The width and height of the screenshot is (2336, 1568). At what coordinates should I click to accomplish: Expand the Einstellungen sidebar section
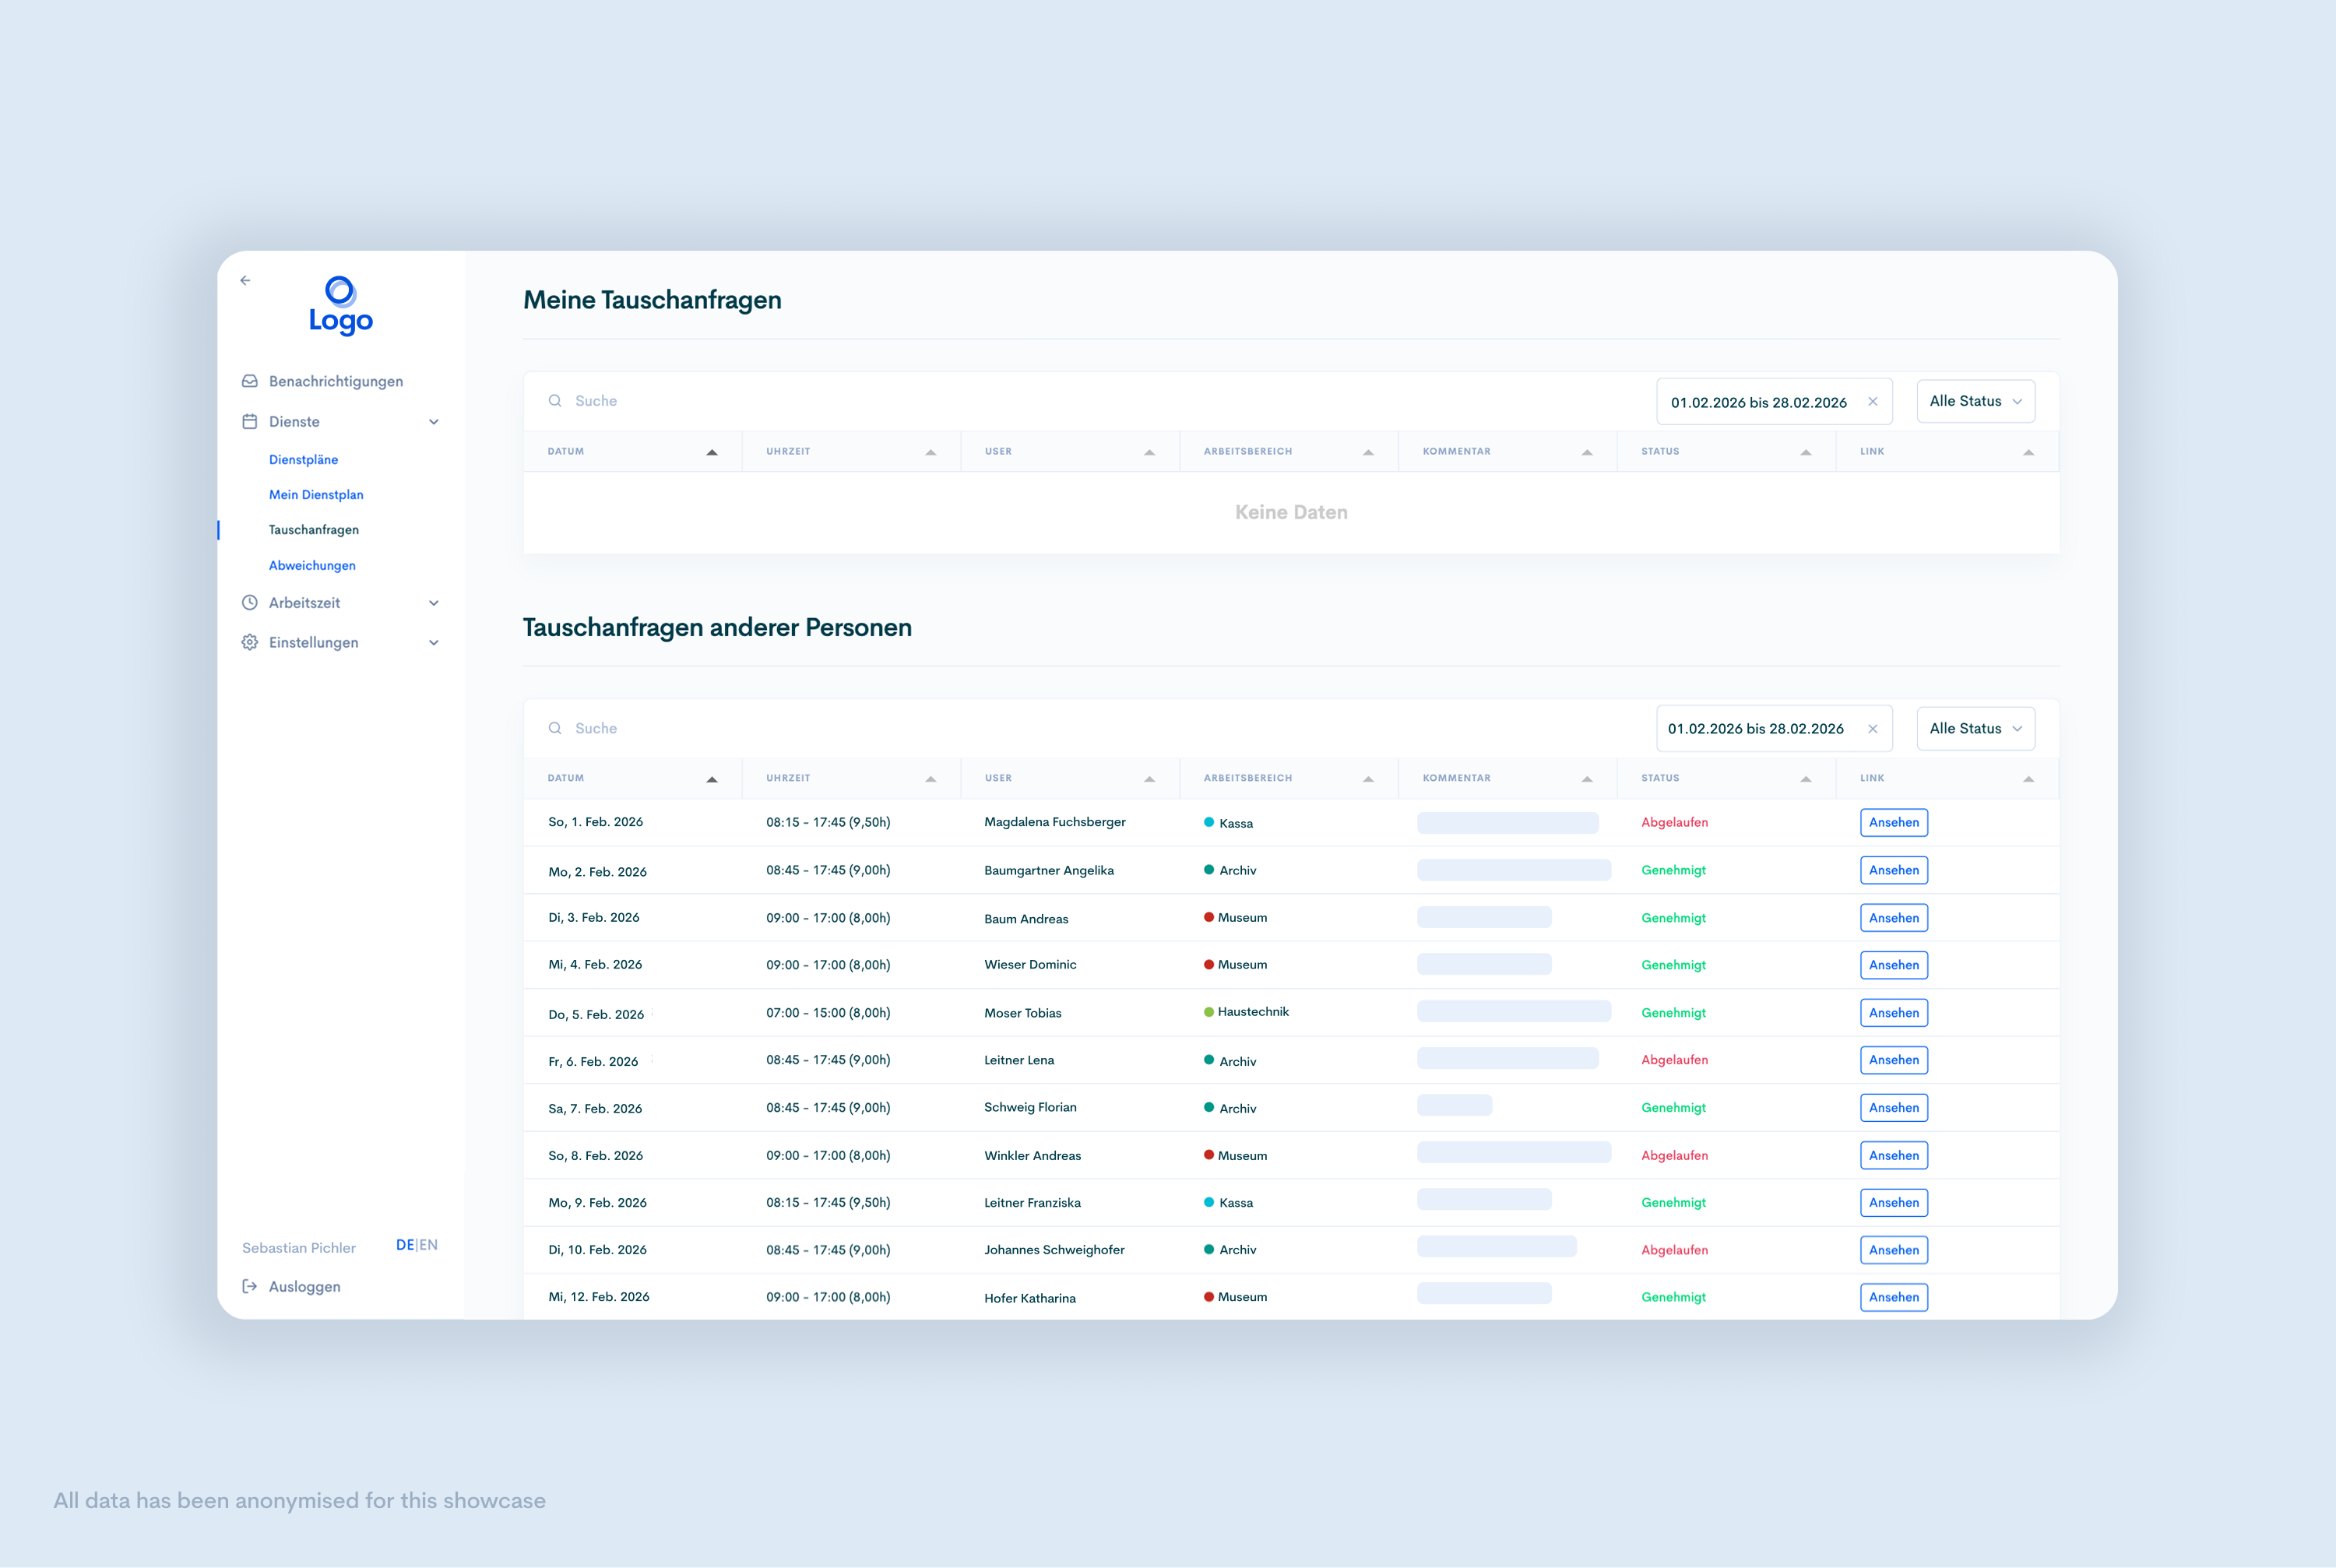[x=433, y=643]
